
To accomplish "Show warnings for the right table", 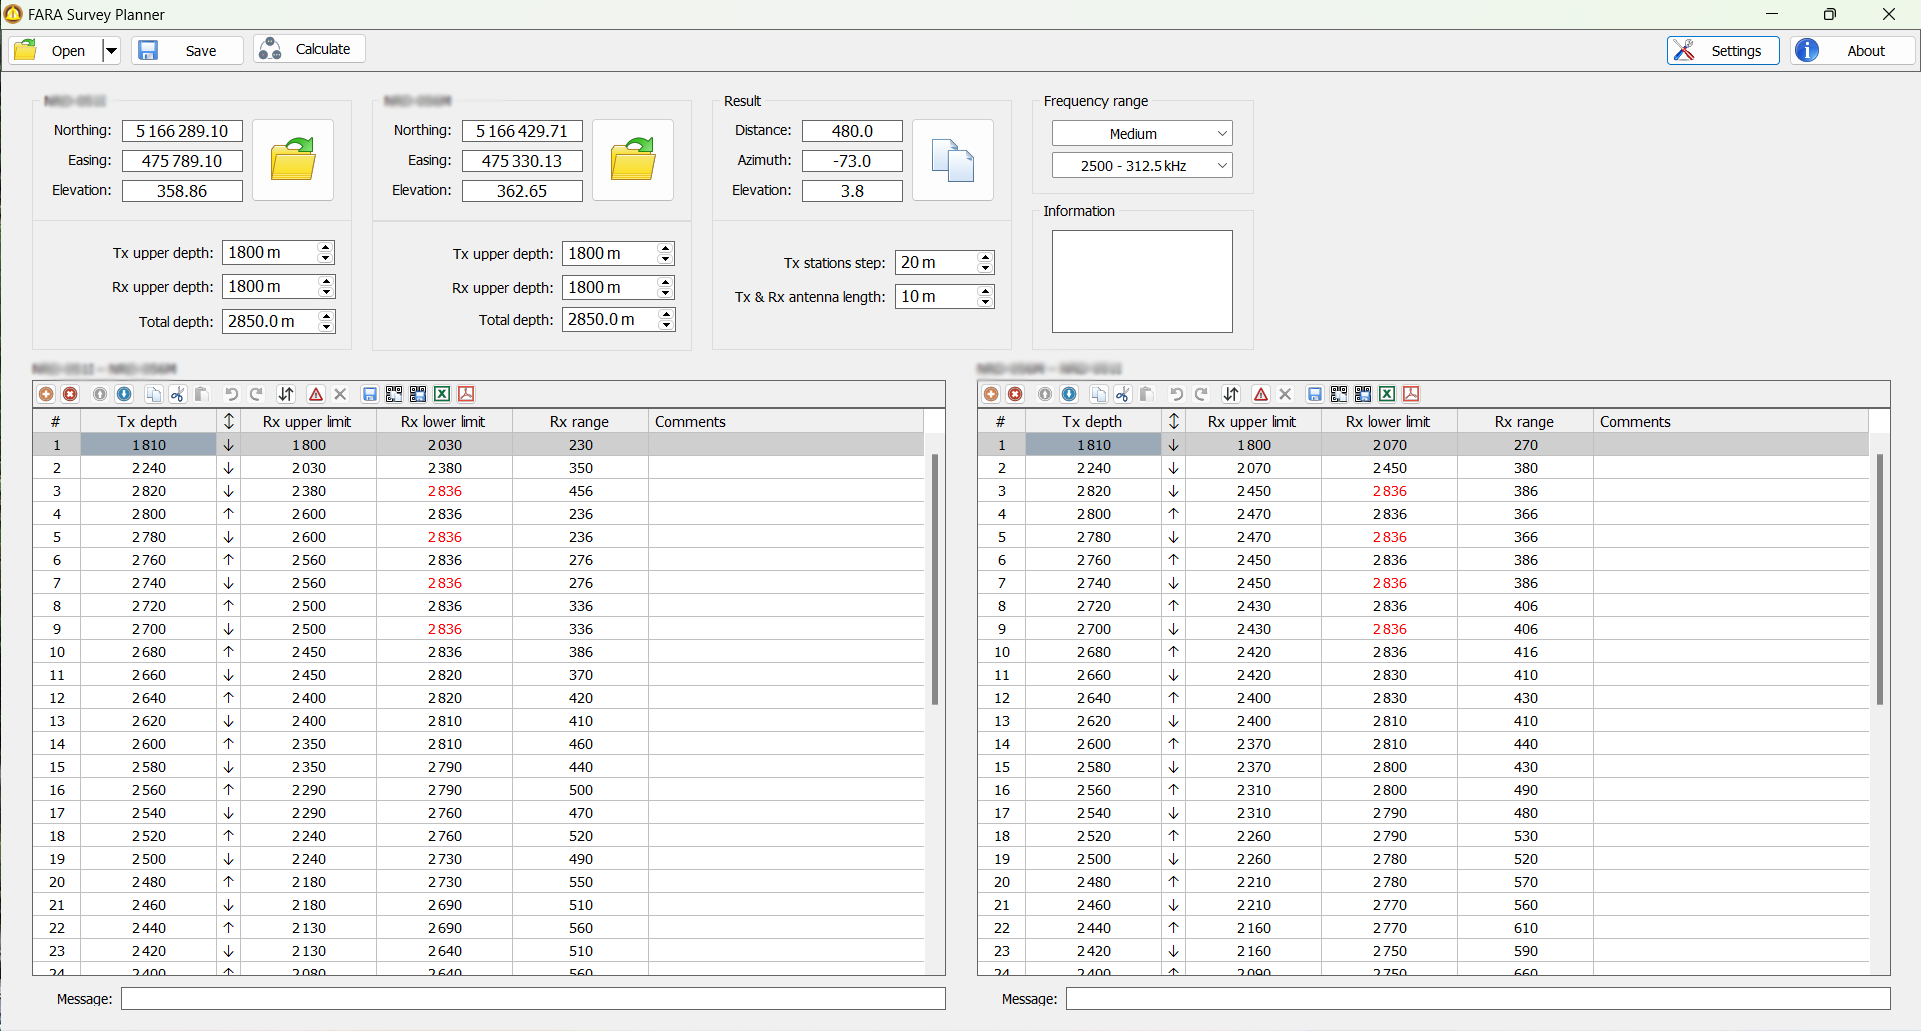I will click(1261, 394).
